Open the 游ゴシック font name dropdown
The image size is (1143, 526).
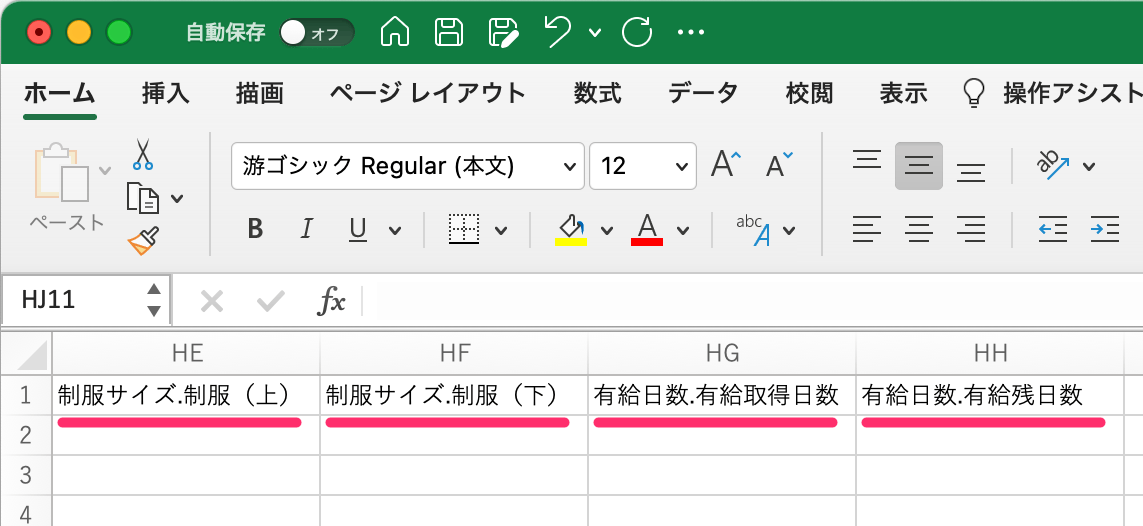tap(407, 166)
